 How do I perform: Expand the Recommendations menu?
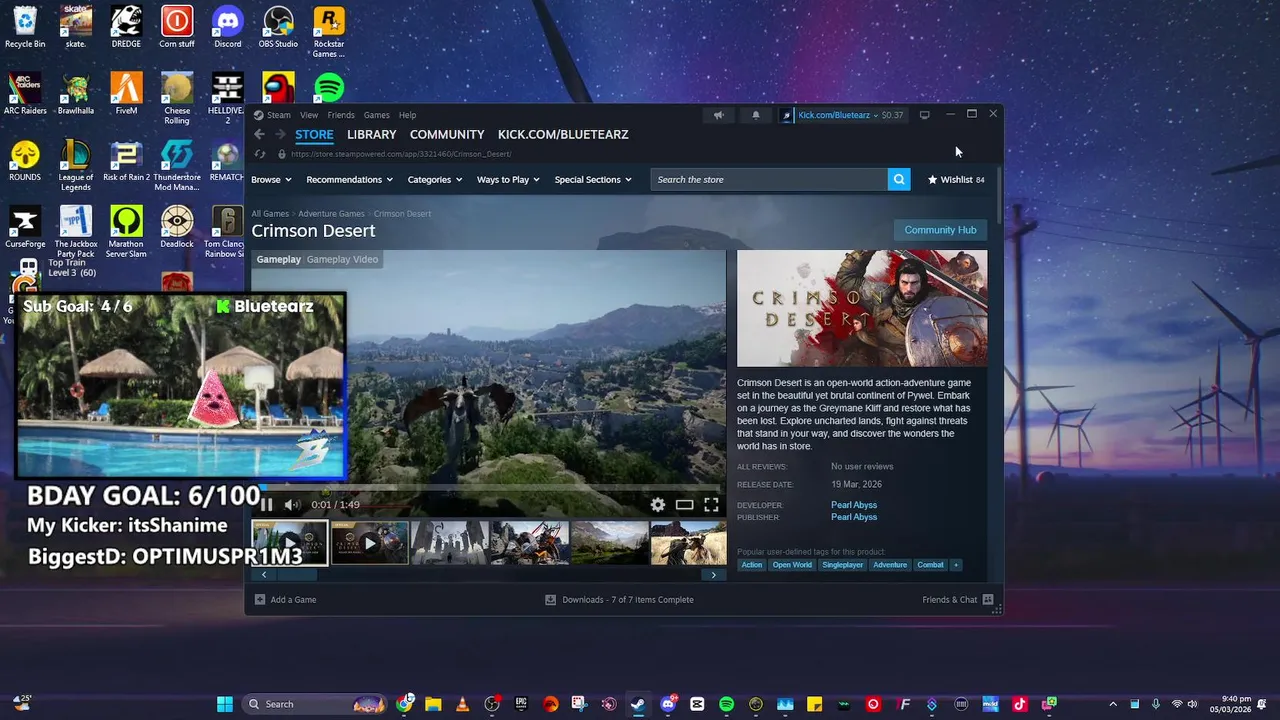[350, 180]
